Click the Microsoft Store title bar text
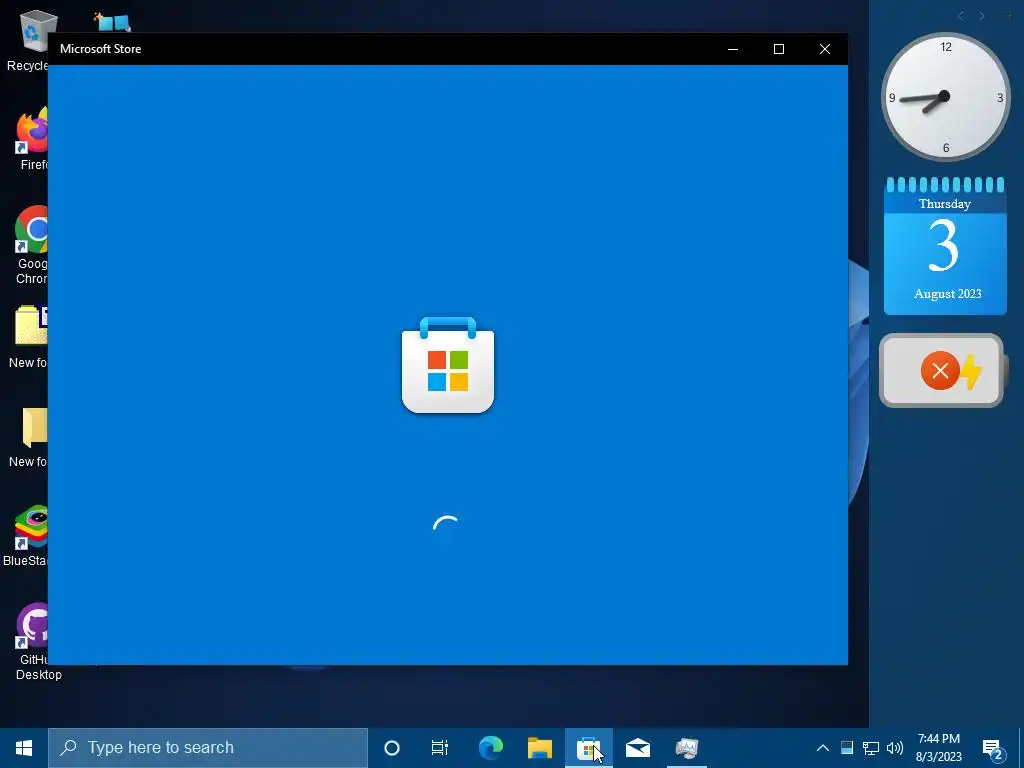This screenshot has height=768, width=1024. tap(101, 49)
